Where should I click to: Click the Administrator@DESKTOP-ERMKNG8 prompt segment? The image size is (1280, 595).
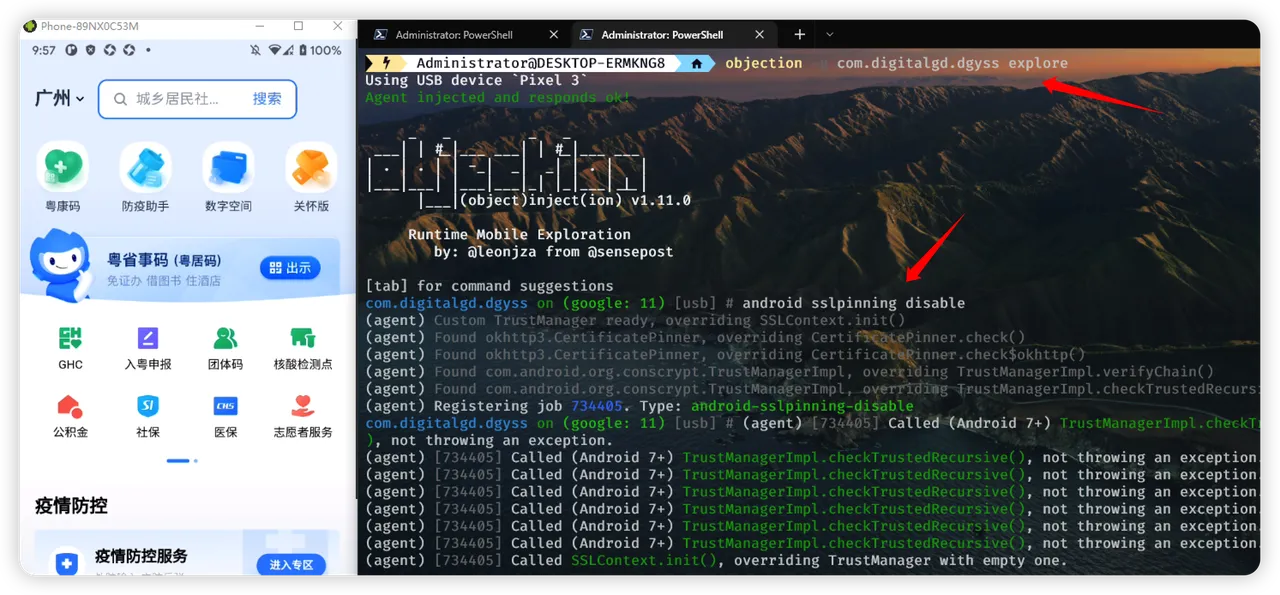pos(541,63)
